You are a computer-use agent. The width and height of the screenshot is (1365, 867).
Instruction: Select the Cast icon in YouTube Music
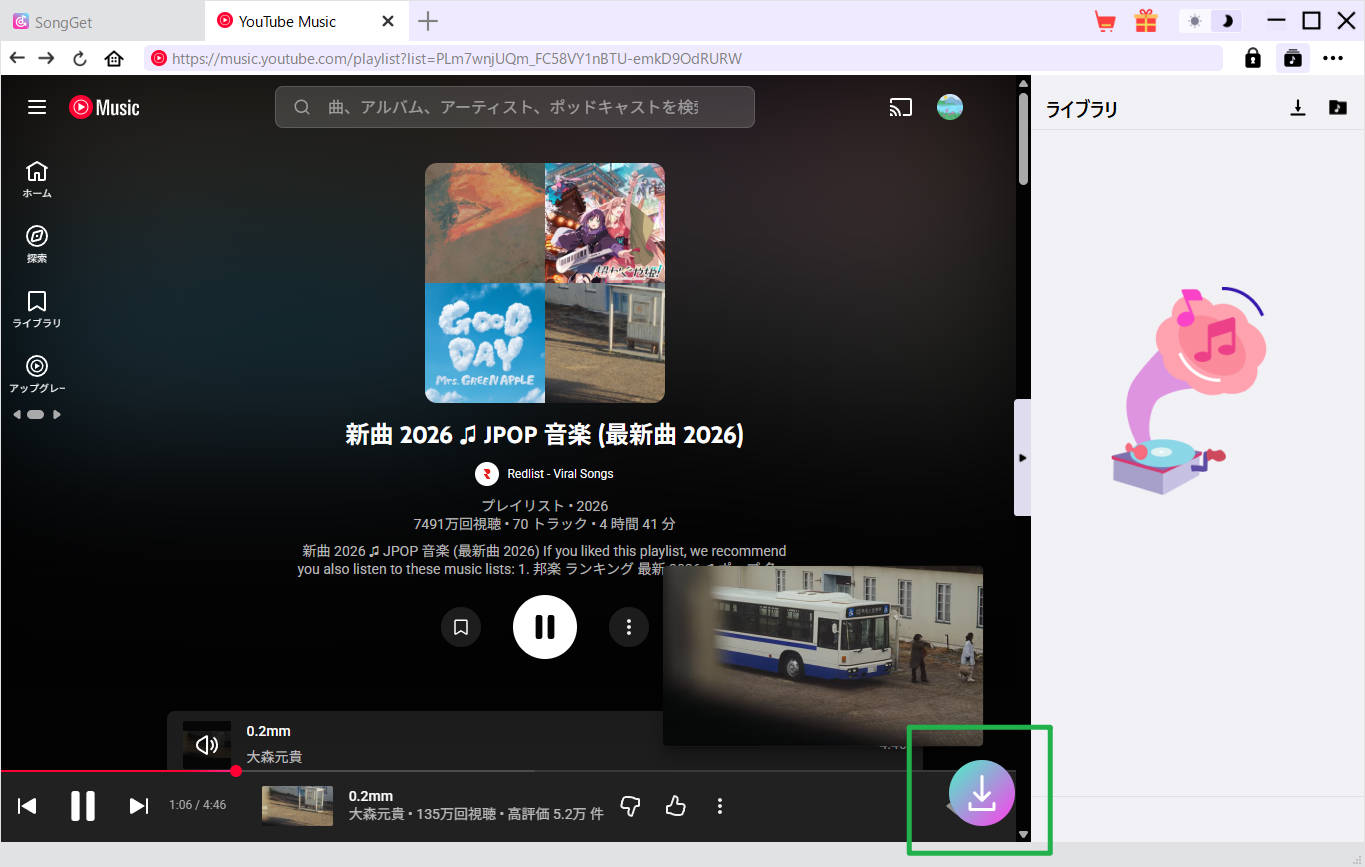pyautogui.click(x=900, y=106)
